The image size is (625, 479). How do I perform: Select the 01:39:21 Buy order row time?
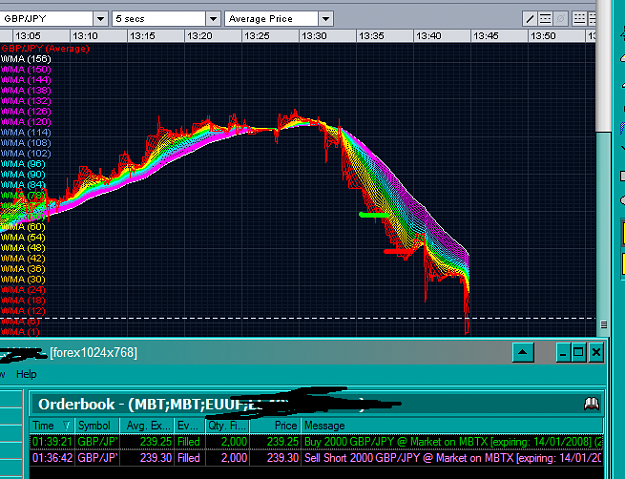point(52,442)
